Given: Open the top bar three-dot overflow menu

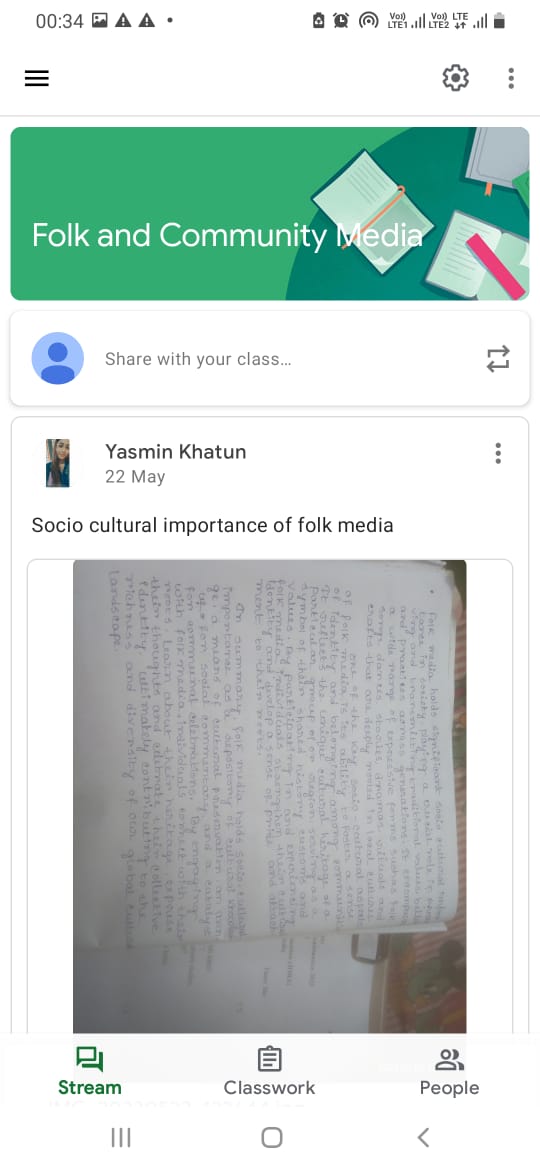Looking at the screenshot, I should coord(511,78).
